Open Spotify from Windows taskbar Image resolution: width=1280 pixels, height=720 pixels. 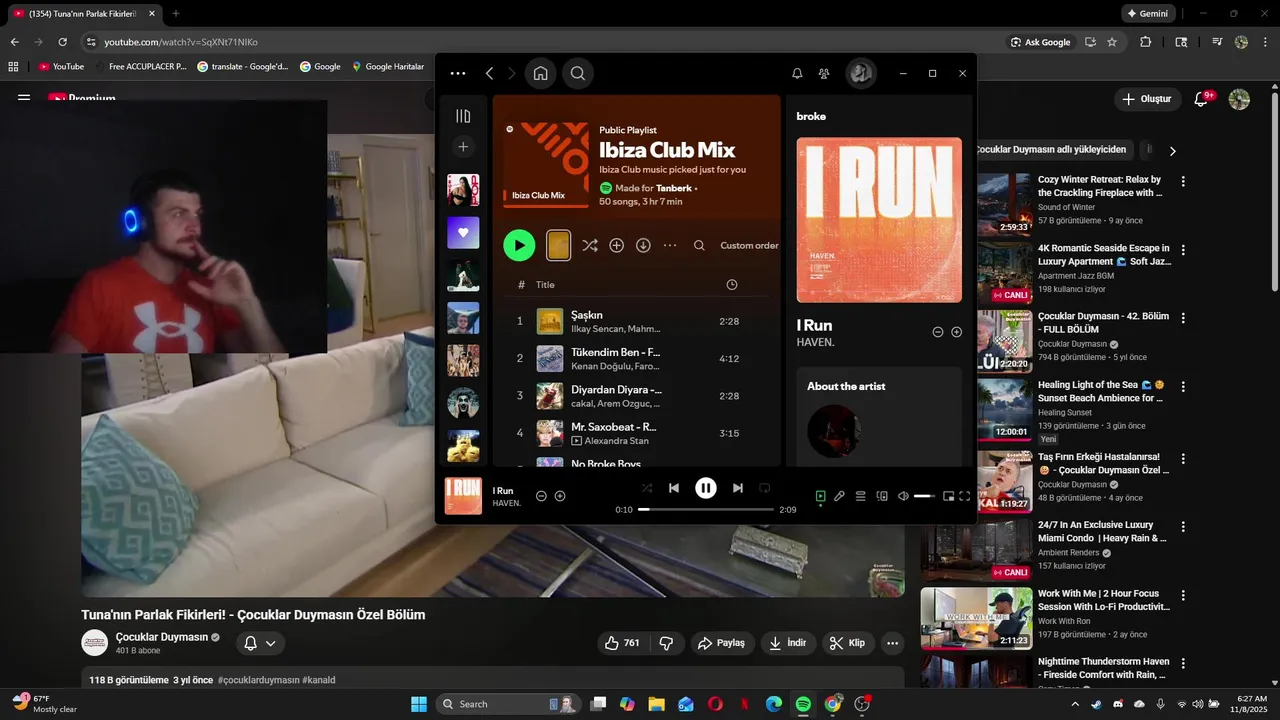(803, 704)
